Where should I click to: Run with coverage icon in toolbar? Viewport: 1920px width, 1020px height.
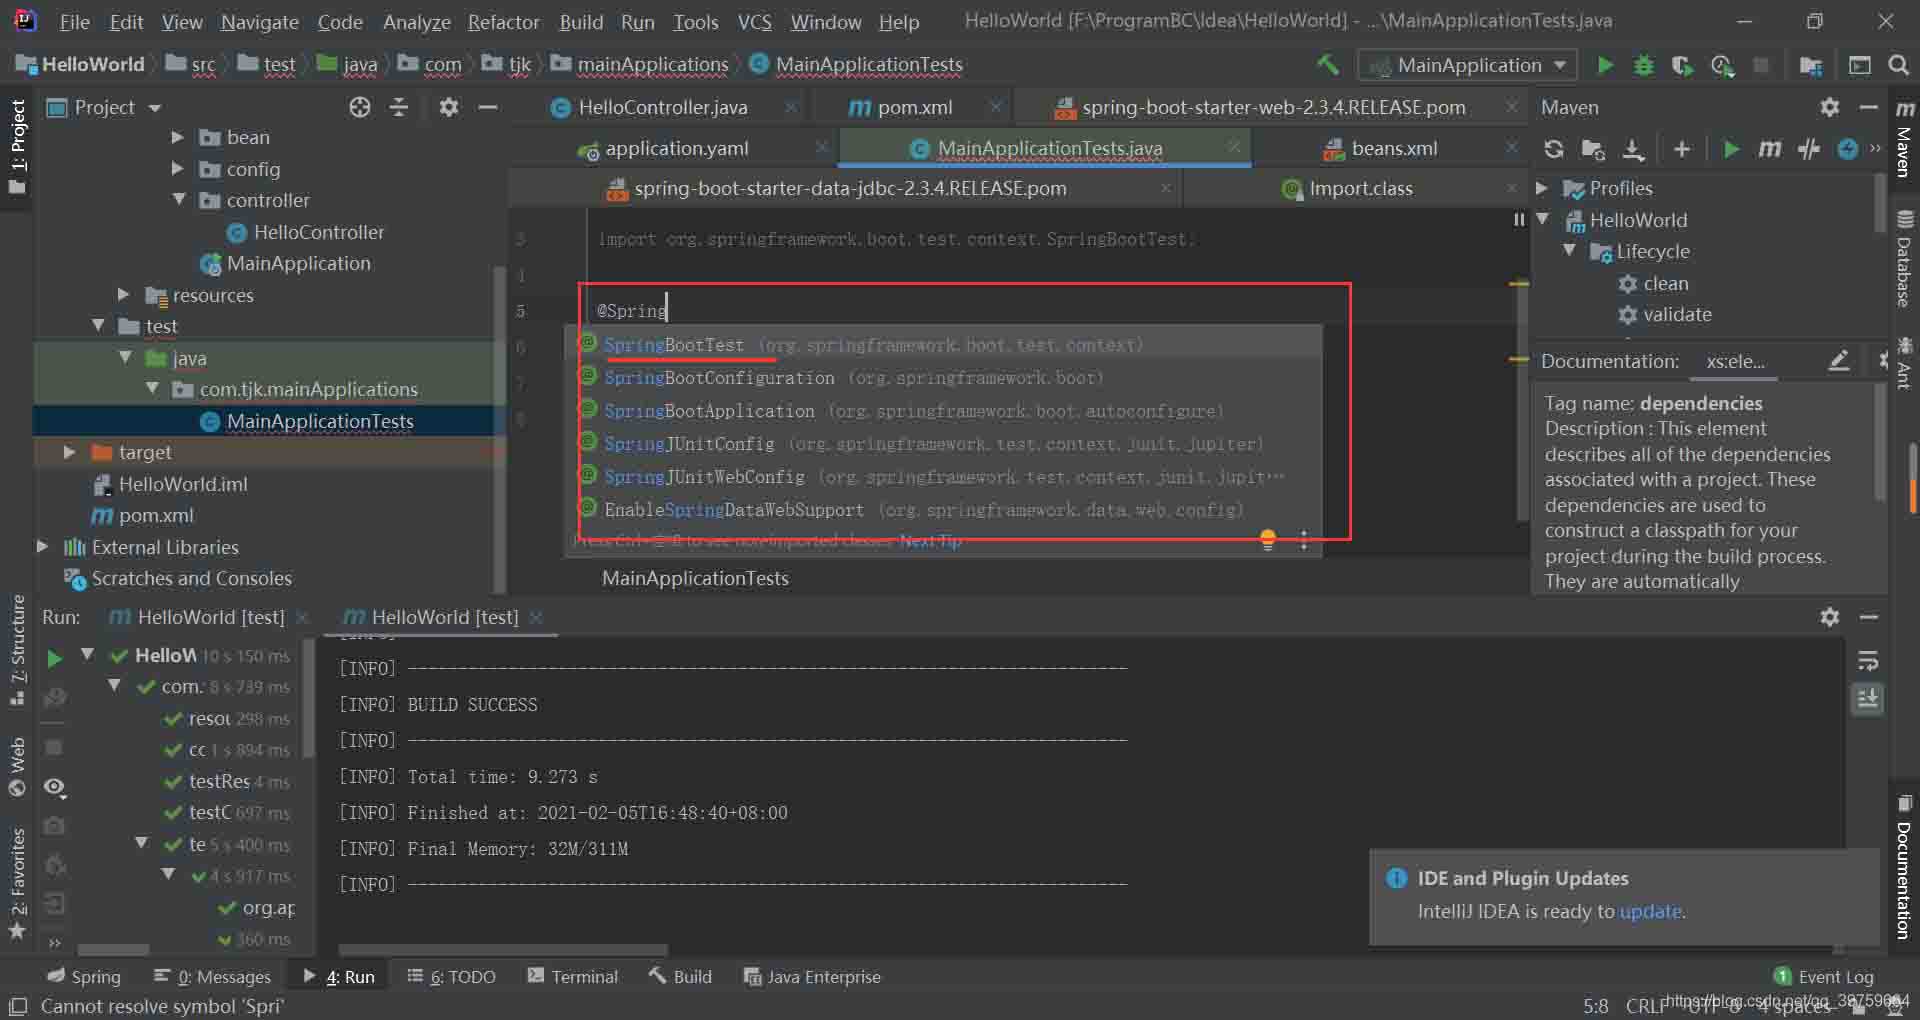[1682, 65]
